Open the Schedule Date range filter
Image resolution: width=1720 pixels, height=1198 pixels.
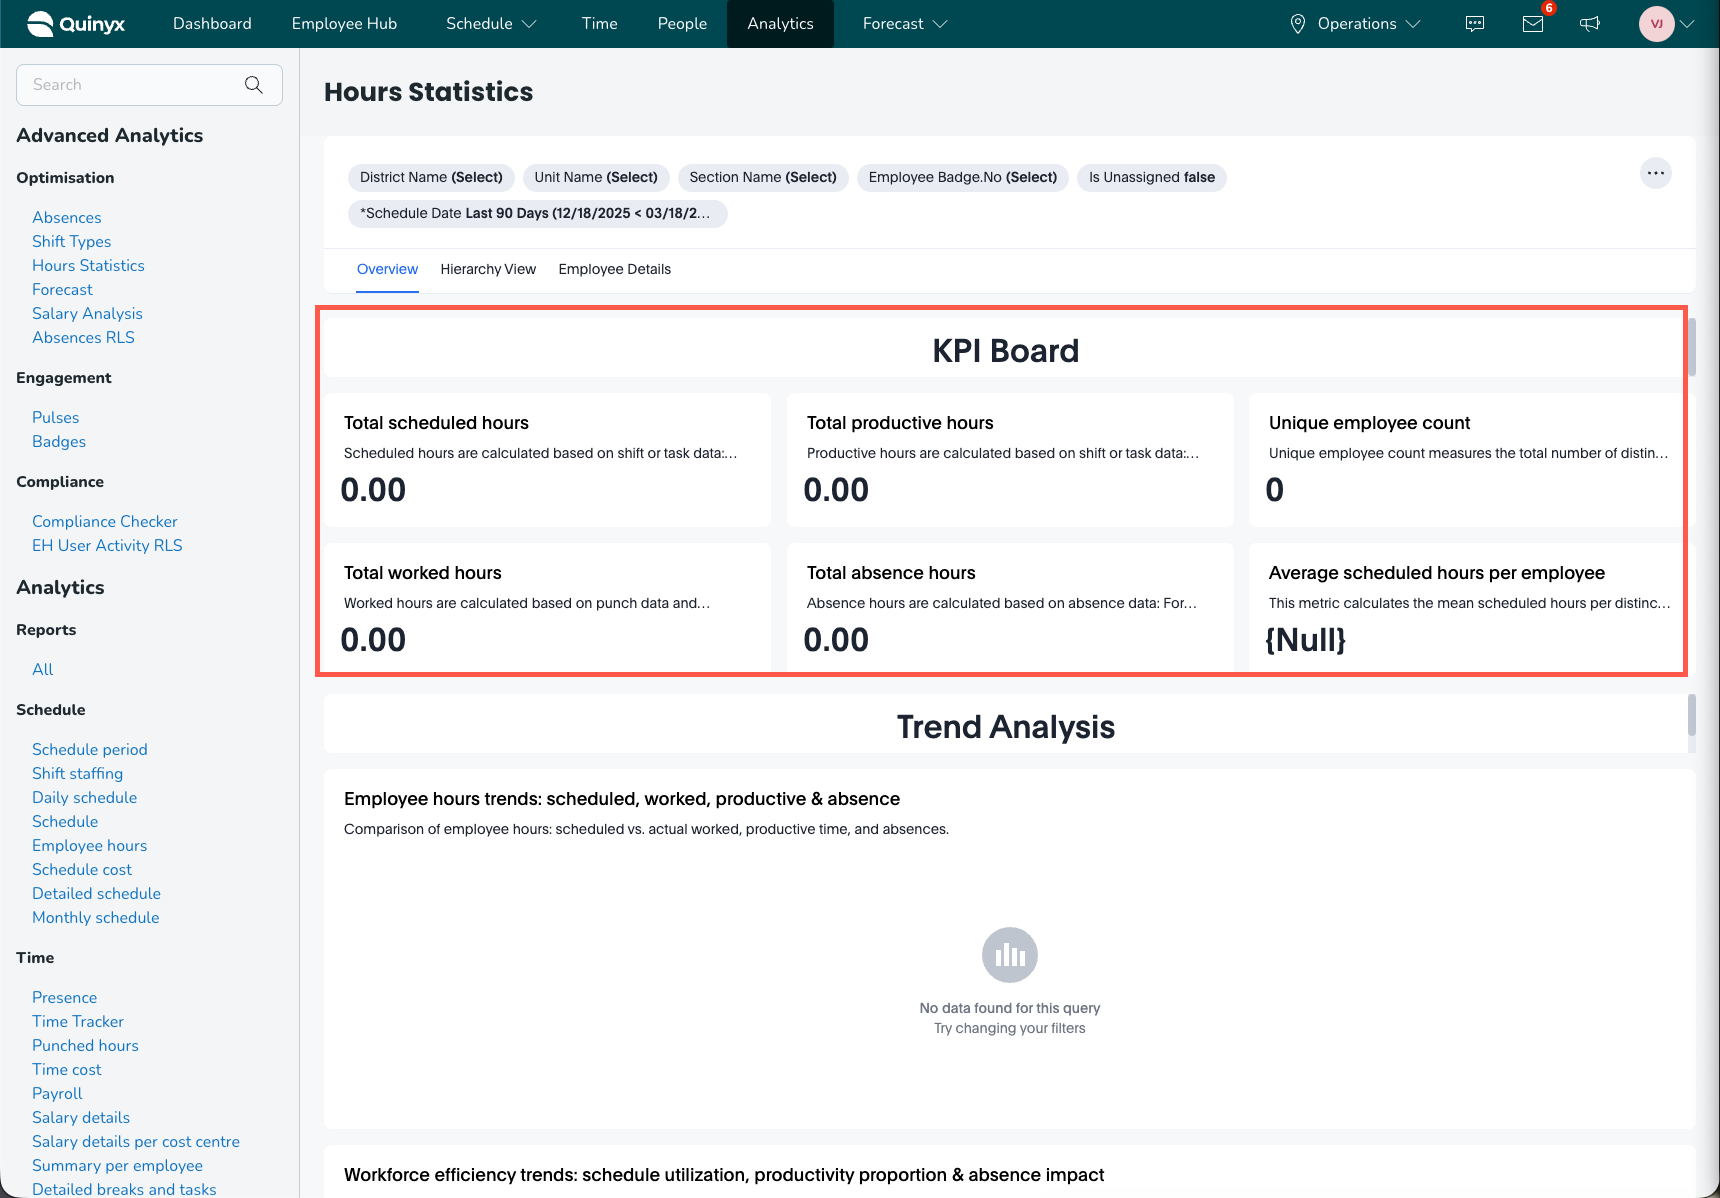point(536,213)
